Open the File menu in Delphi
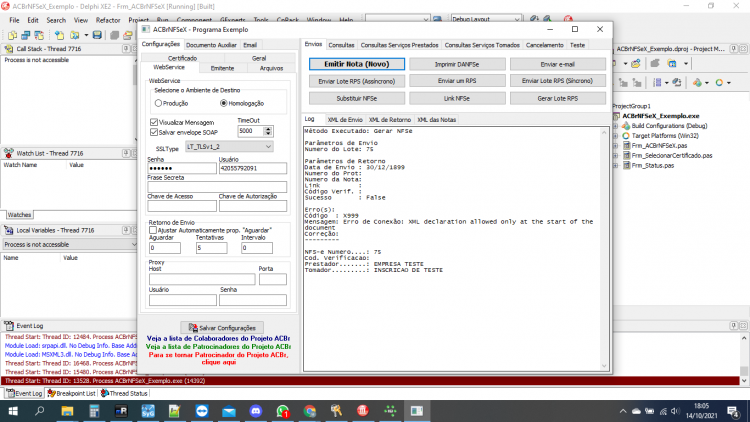 pos(14,20)
